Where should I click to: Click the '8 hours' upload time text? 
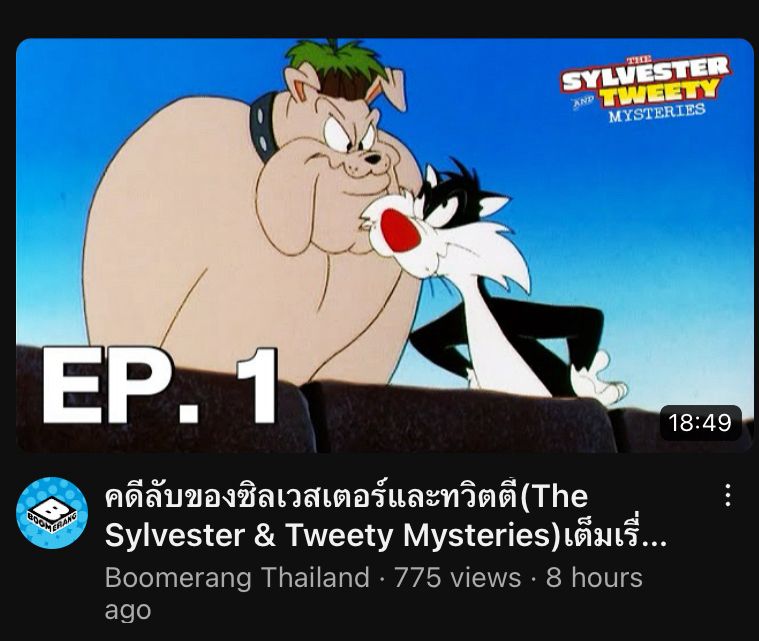click(x=594, y=578)
